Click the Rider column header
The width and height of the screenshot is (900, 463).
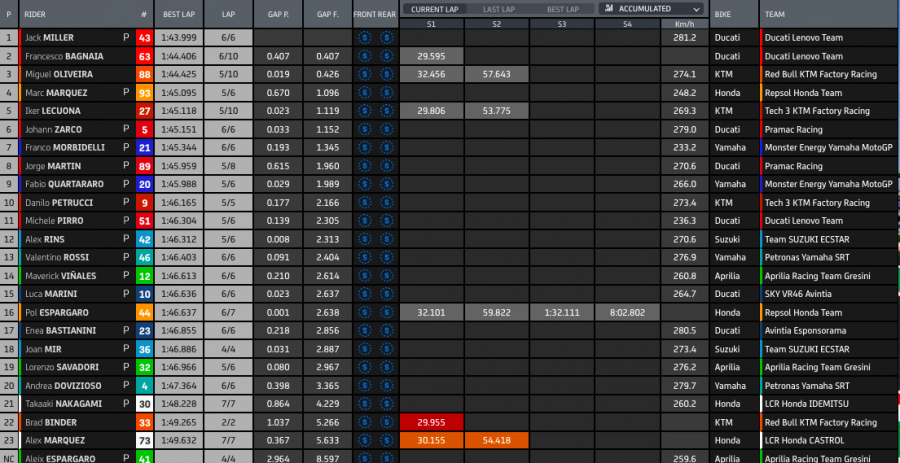[36, 15]
